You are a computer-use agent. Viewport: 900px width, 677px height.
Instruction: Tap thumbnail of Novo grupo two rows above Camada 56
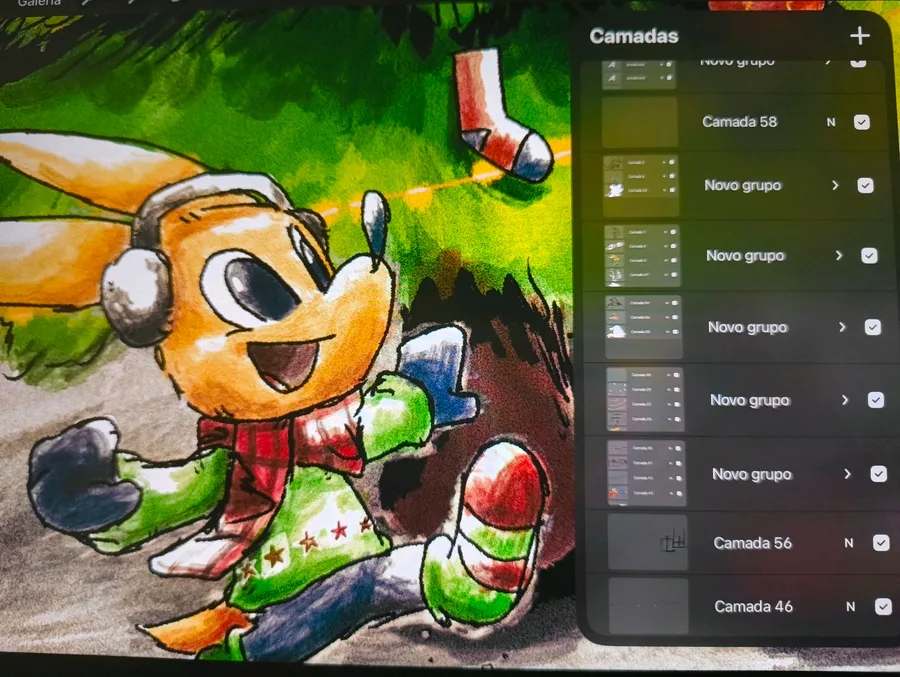point(645,400)
